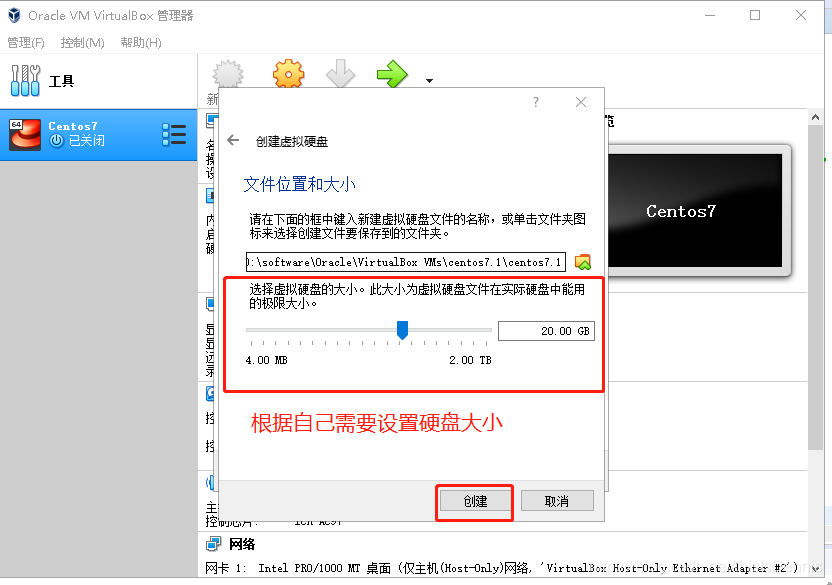Click the 取消 button to cancel

click(x=557, y=500)
